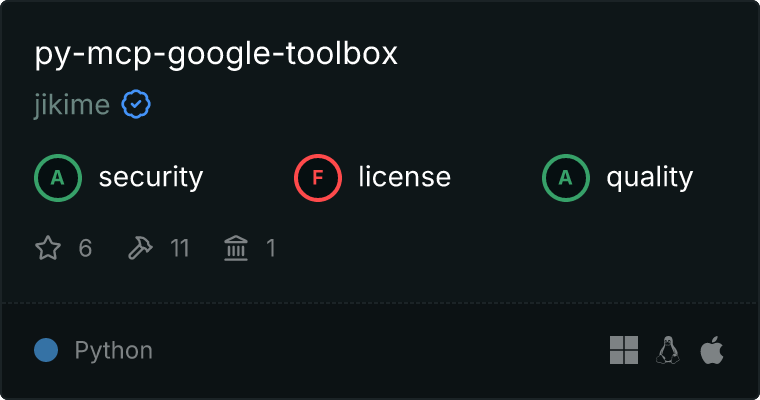Click the Apple macOS platform icon
760x400 pixels.
tap(712, 350)
